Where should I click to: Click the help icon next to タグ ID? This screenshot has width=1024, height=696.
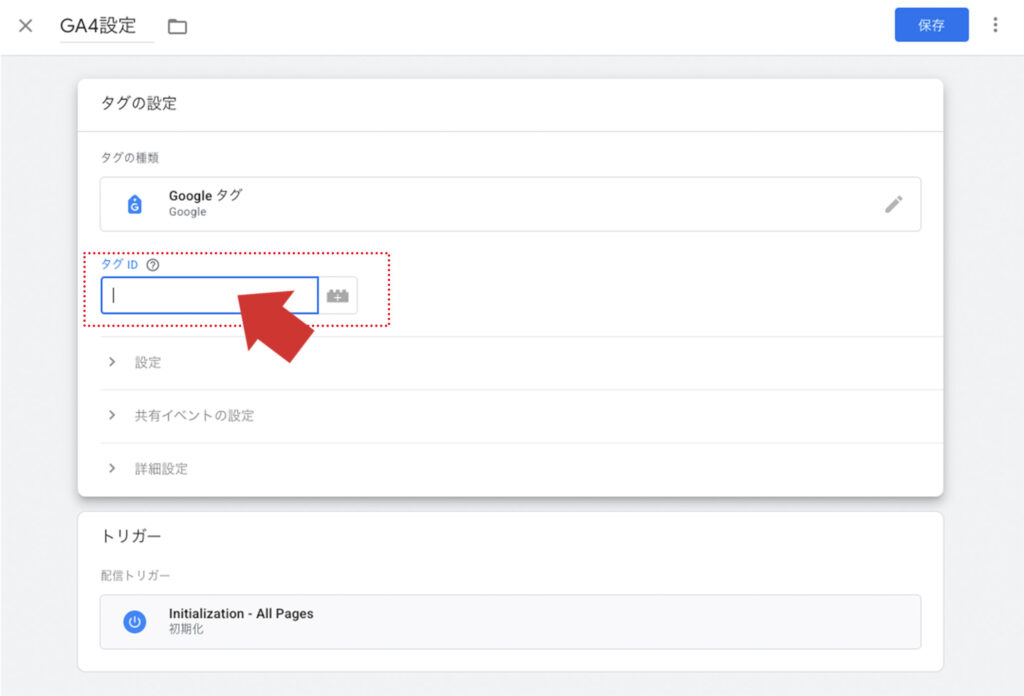pyautogui.click(x=153, y=265)
